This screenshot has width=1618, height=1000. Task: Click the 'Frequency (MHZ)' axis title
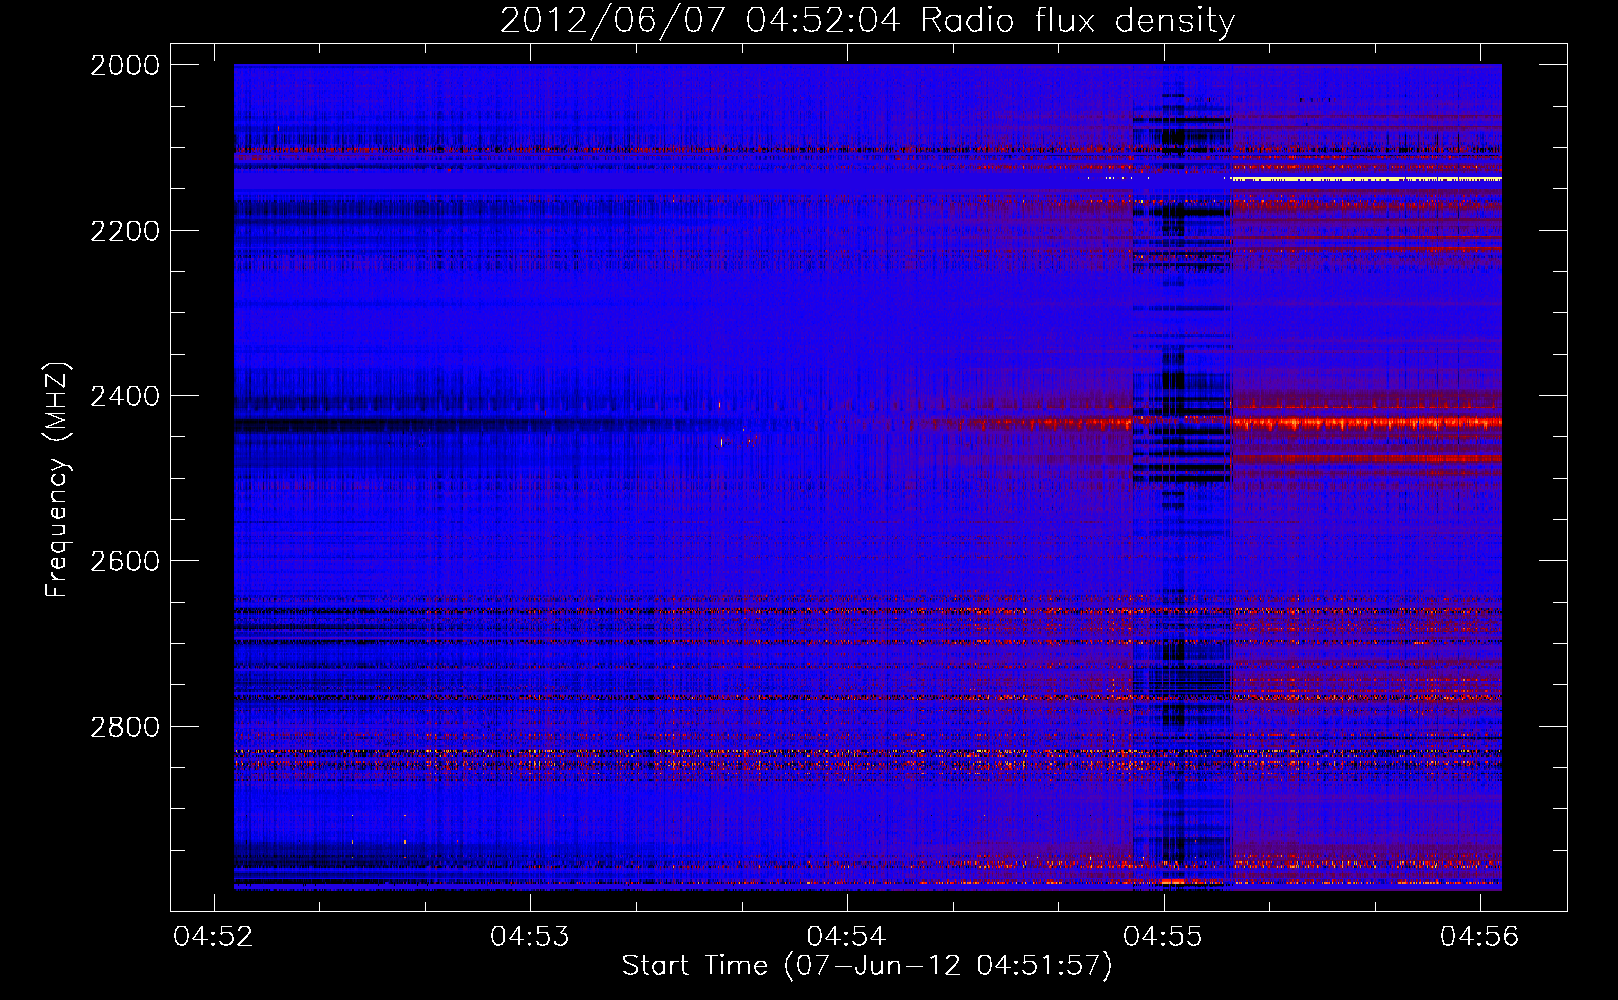point(58,480)
